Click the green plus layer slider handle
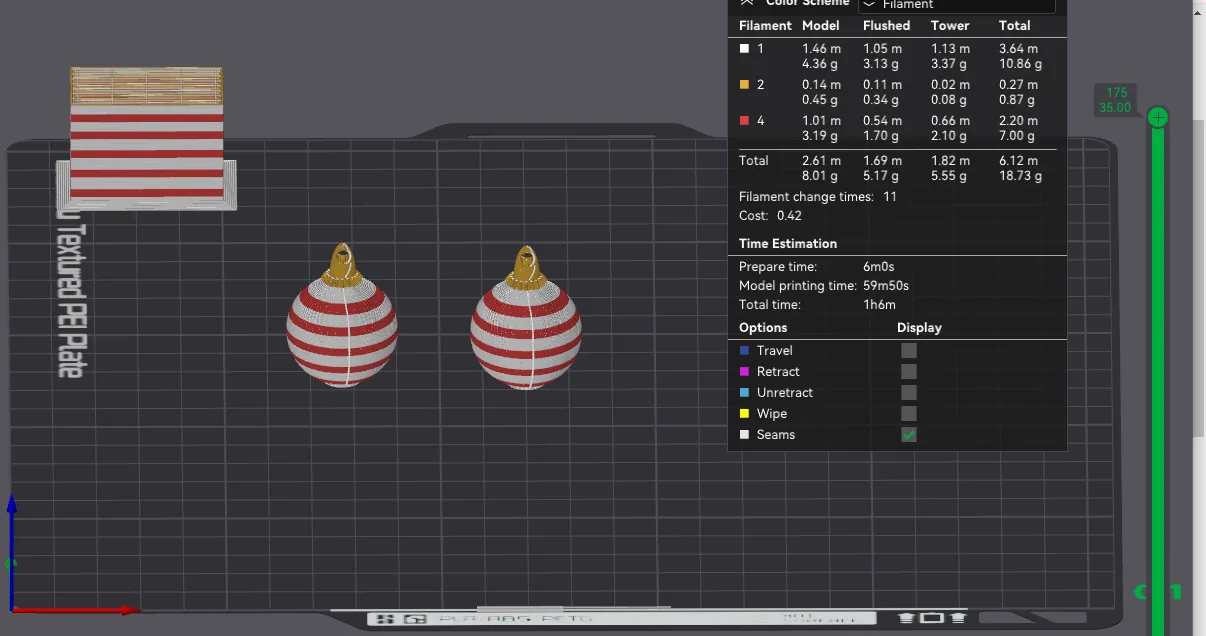 point(1158,118)
